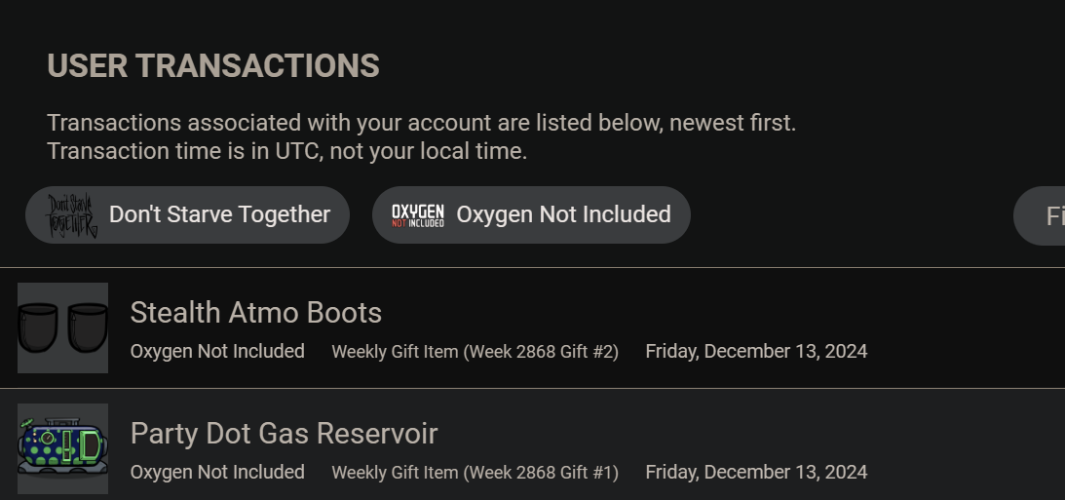Click Oxygen Not Included under Party Dot Gas Reservoir
Image resolution: width=1065 pixels, height=500 pixels.
(217, 472)
